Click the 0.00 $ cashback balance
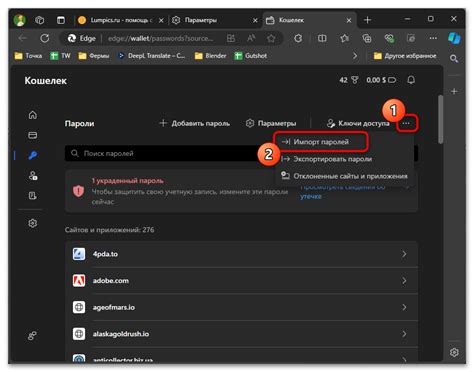Screen dimensions: 474x372 click(381, 80)
